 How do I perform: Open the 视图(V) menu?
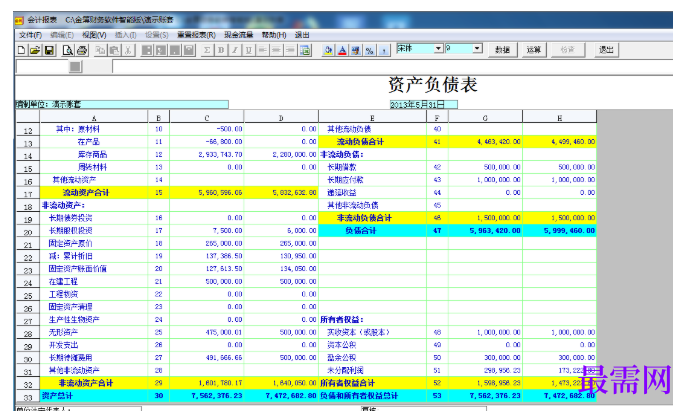point(94,35)
